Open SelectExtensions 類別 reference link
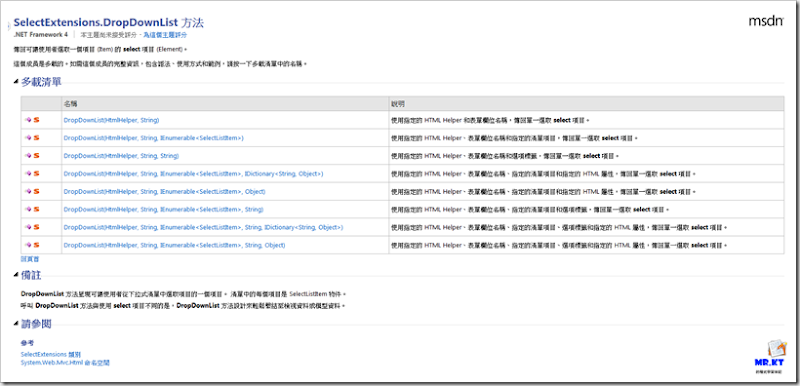800x386 pixels. 51,354
